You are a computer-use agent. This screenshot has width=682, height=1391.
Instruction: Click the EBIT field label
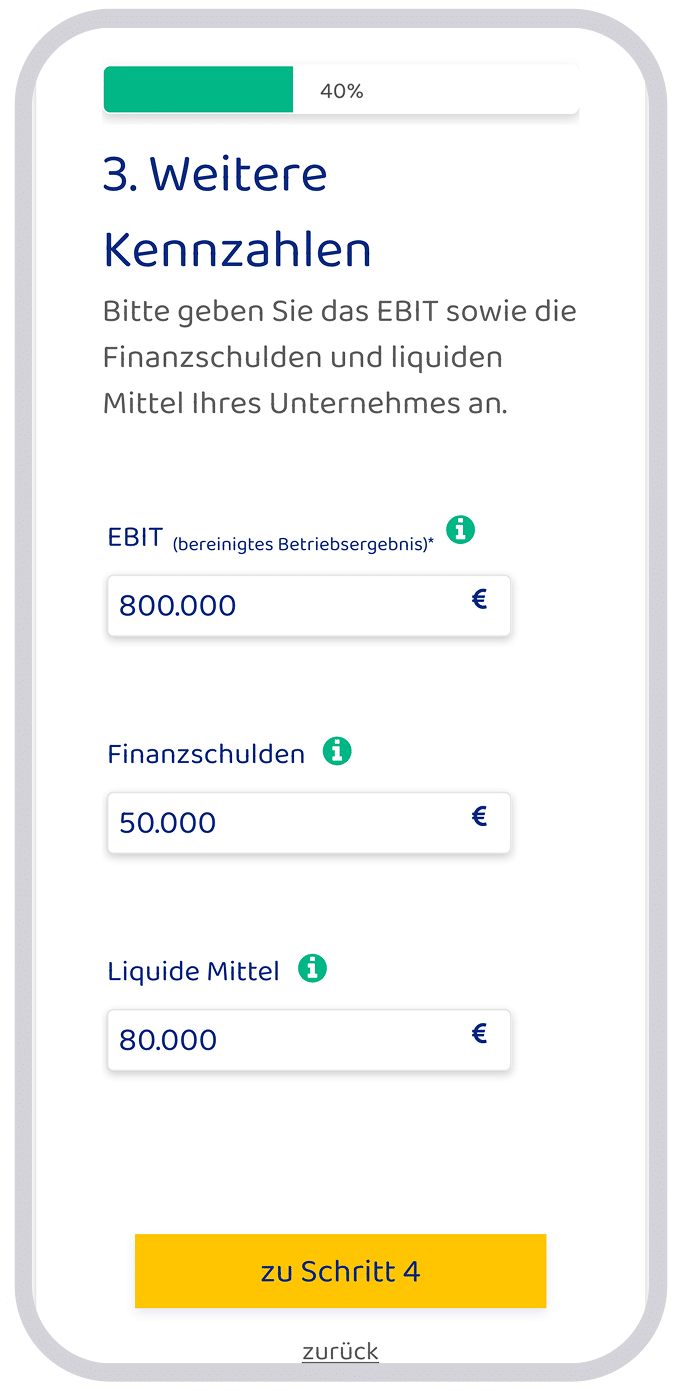134,538
